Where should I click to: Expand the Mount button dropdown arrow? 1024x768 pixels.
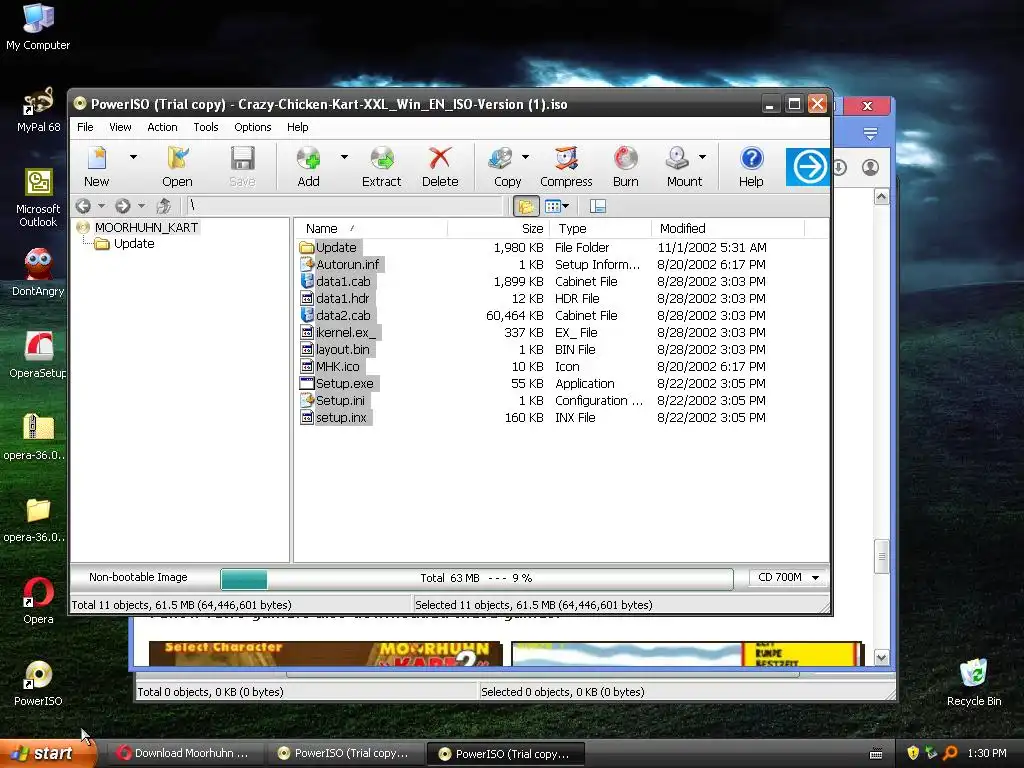pos(703,157)
